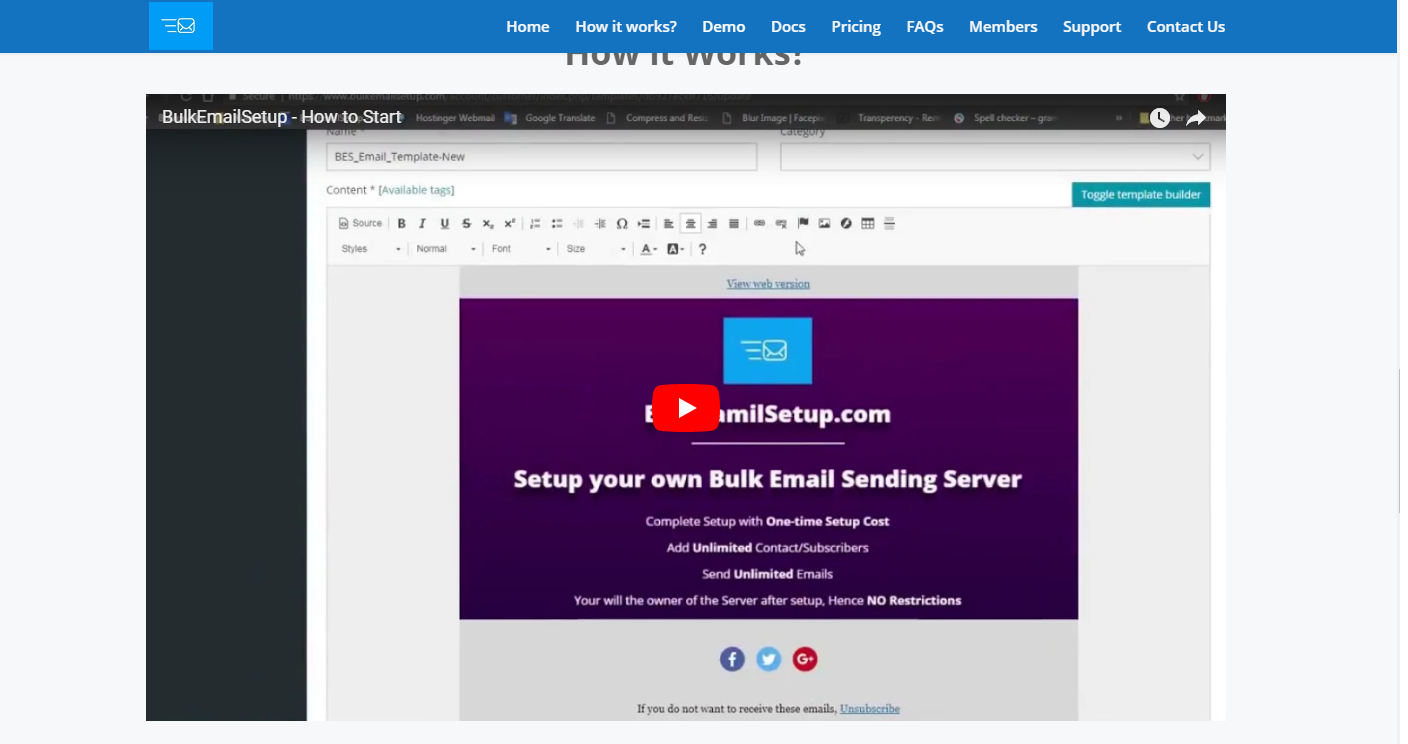Open the Styles dropdown in editor
Viewport: 1408px width, 744px height.
click(x=372, y=249)
